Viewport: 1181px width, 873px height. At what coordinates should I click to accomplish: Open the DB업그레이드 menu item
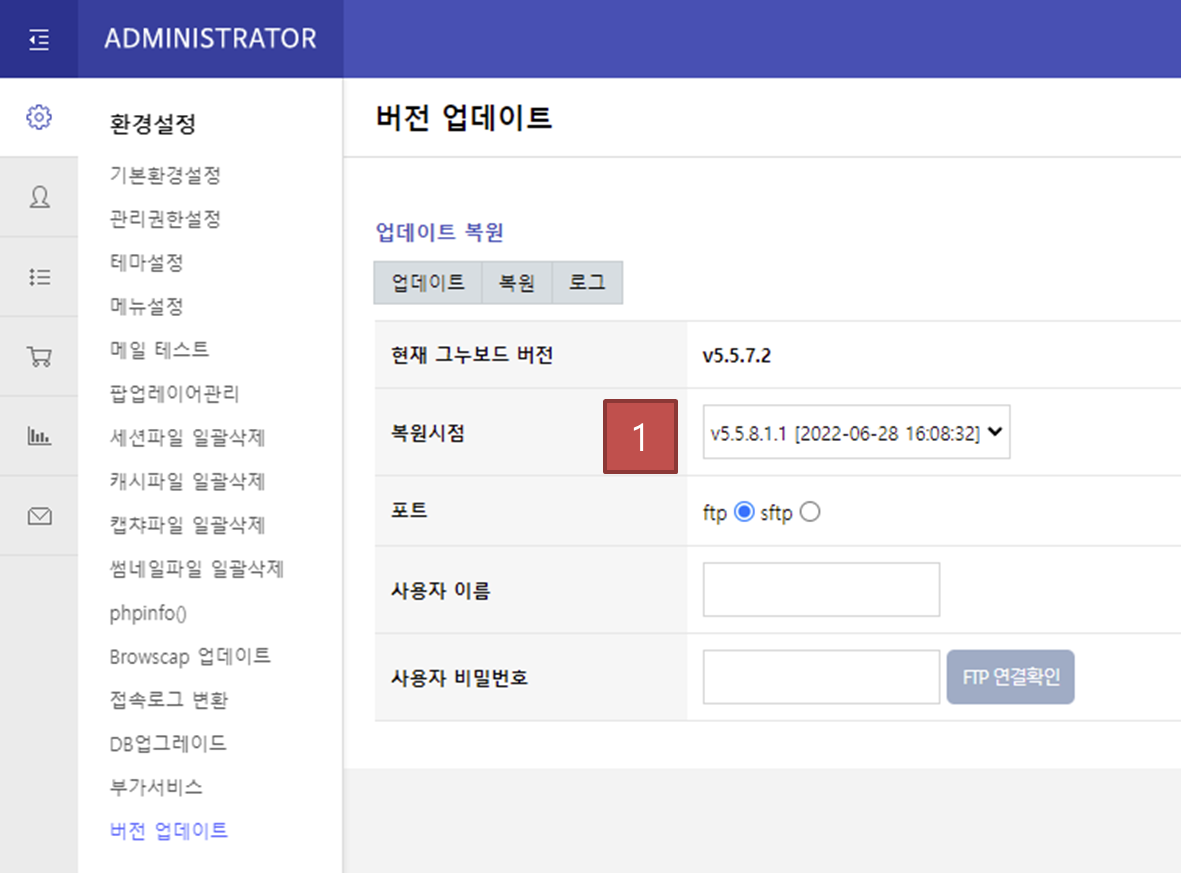[x=168, y=743]
